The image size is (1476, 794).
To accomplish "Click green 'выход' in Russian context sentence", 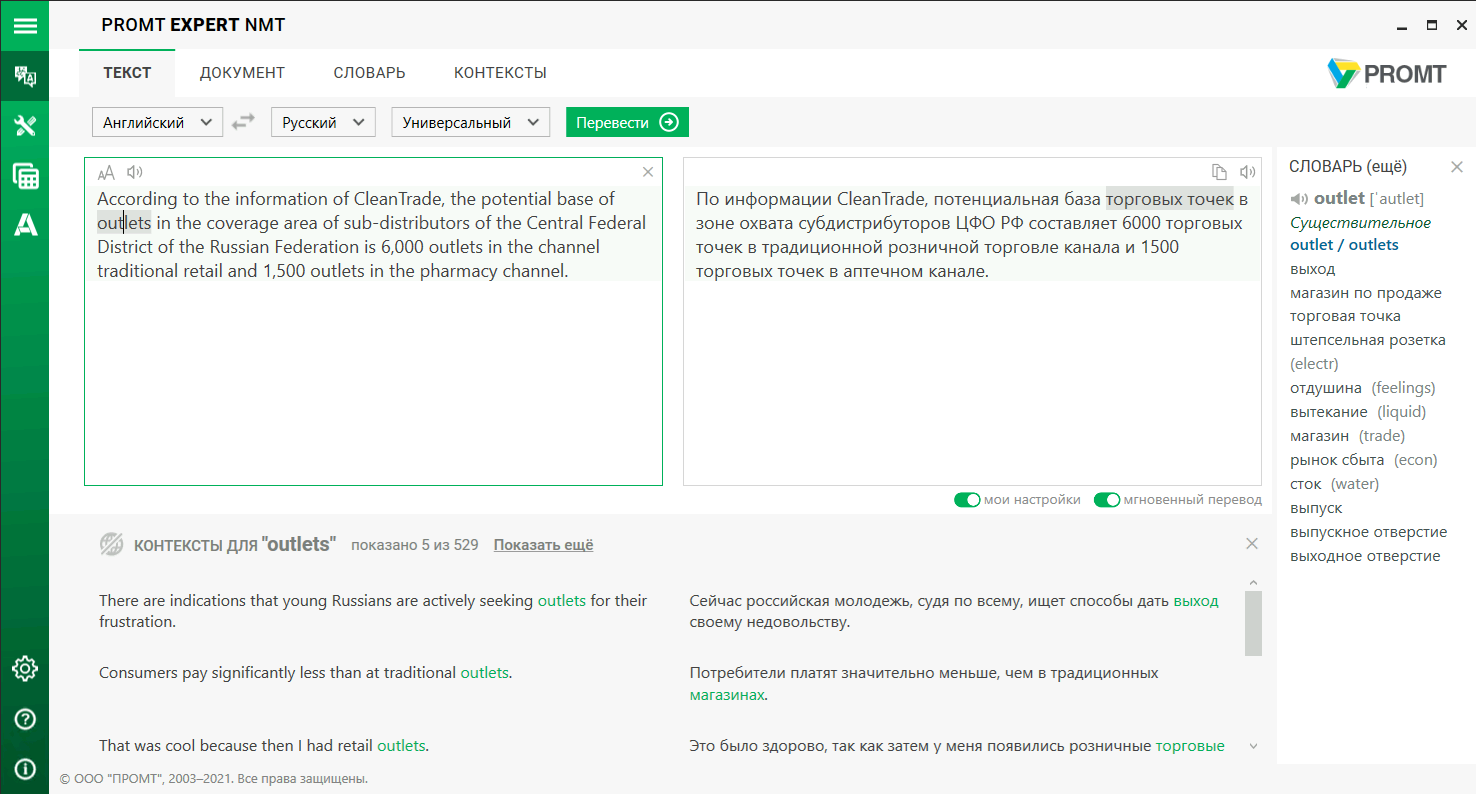I will pos(1196,601).
